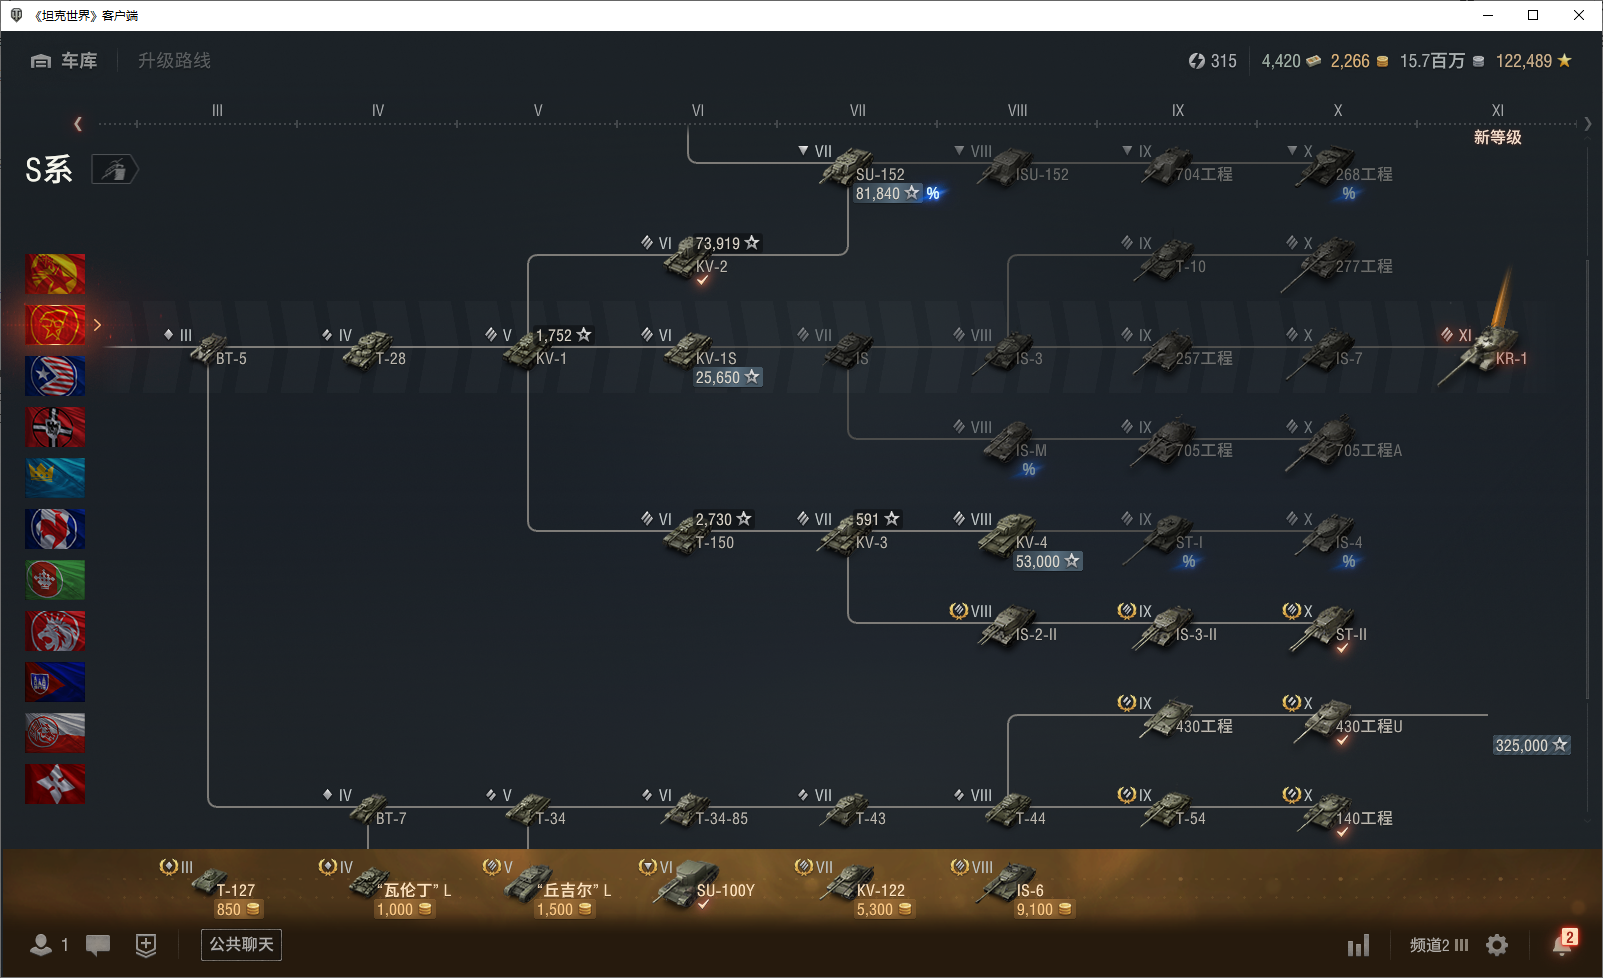
Task: Expand the chevron beside the USSR flag
Action: (x=97, y=325)
